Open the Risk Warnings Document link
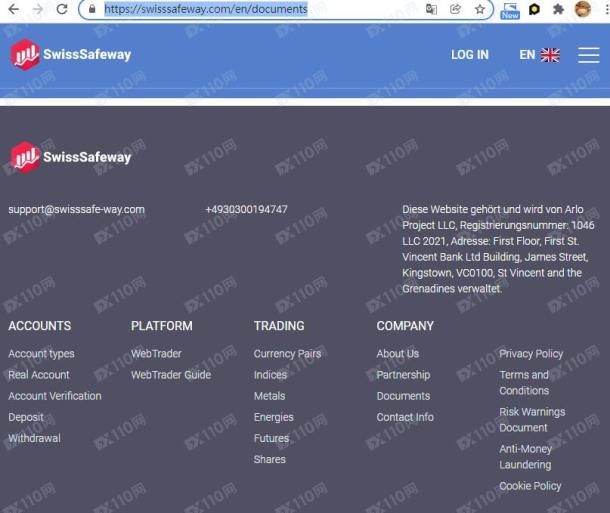Viewport: 610px width, 513px height. click(x=532, y=419)
